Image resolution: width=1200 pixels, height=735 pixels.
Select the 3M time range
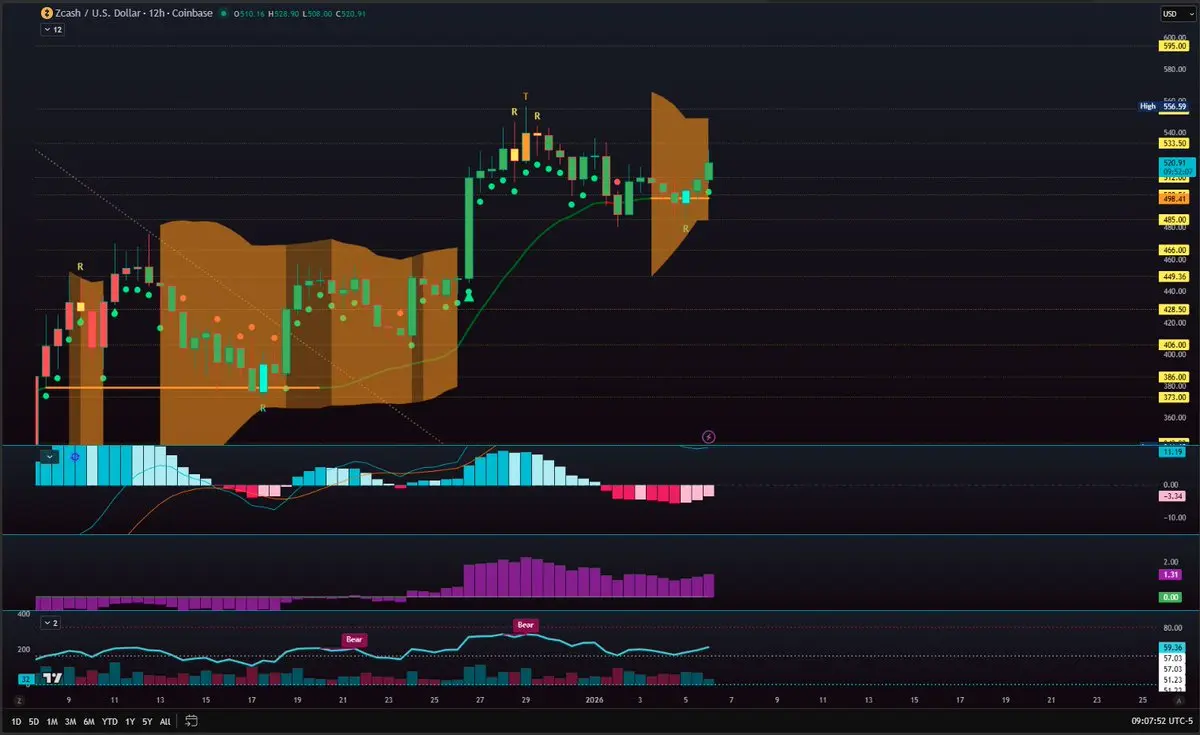tap(70, 721)
